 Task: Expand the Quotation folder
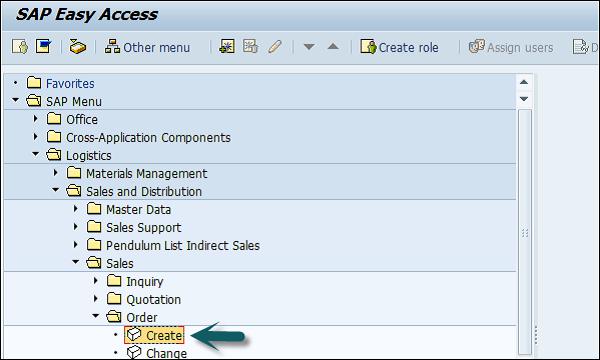96,298
